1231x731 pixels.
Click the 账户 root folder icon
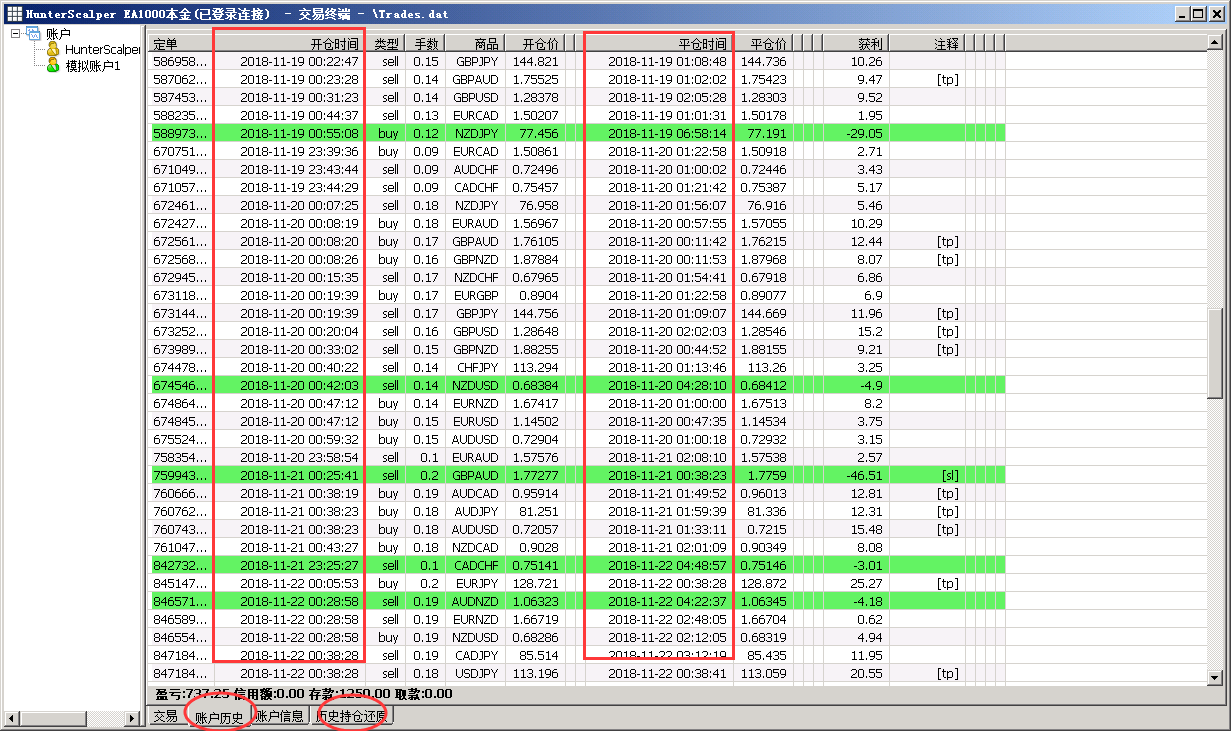pyautogui.click(x=34, y=34)
